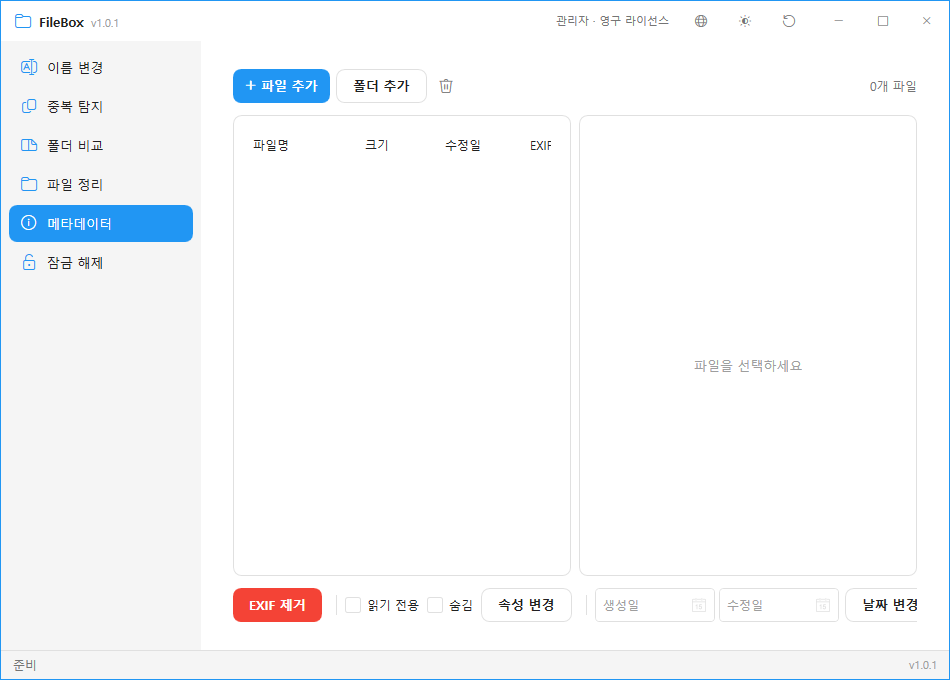Click the red EXIF 제거 button
This screenshot has height=680, width=950.
277,605
